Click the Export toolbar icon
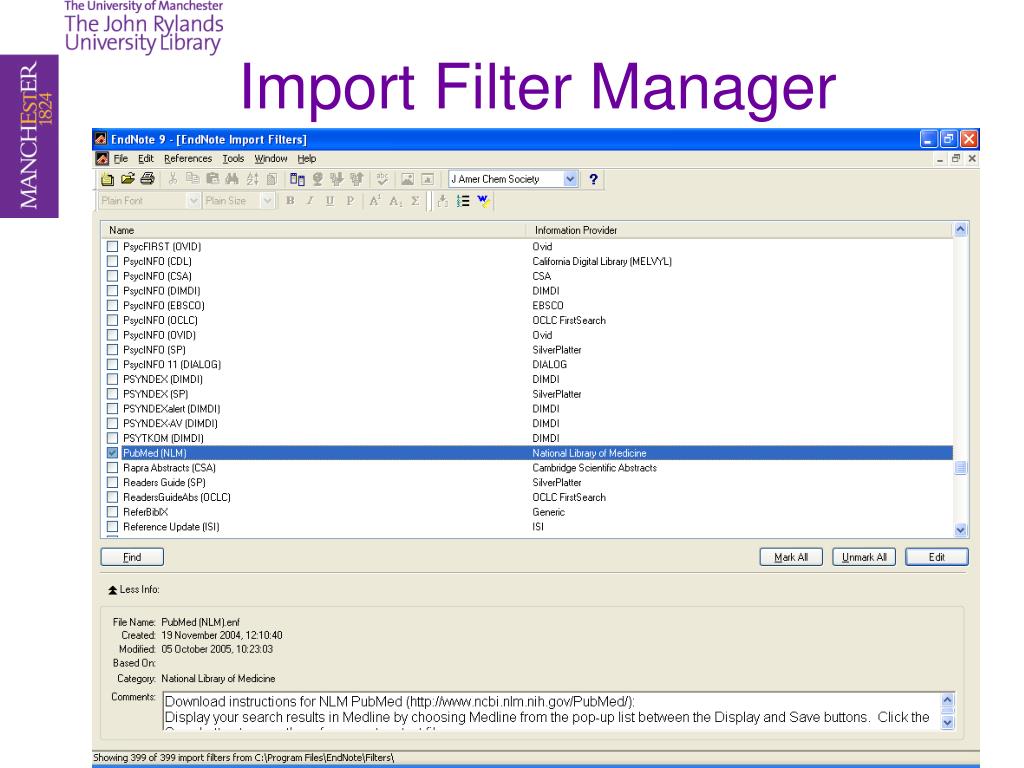The image size is (1024, 768). pyautogui.click(x=357, y=179)
